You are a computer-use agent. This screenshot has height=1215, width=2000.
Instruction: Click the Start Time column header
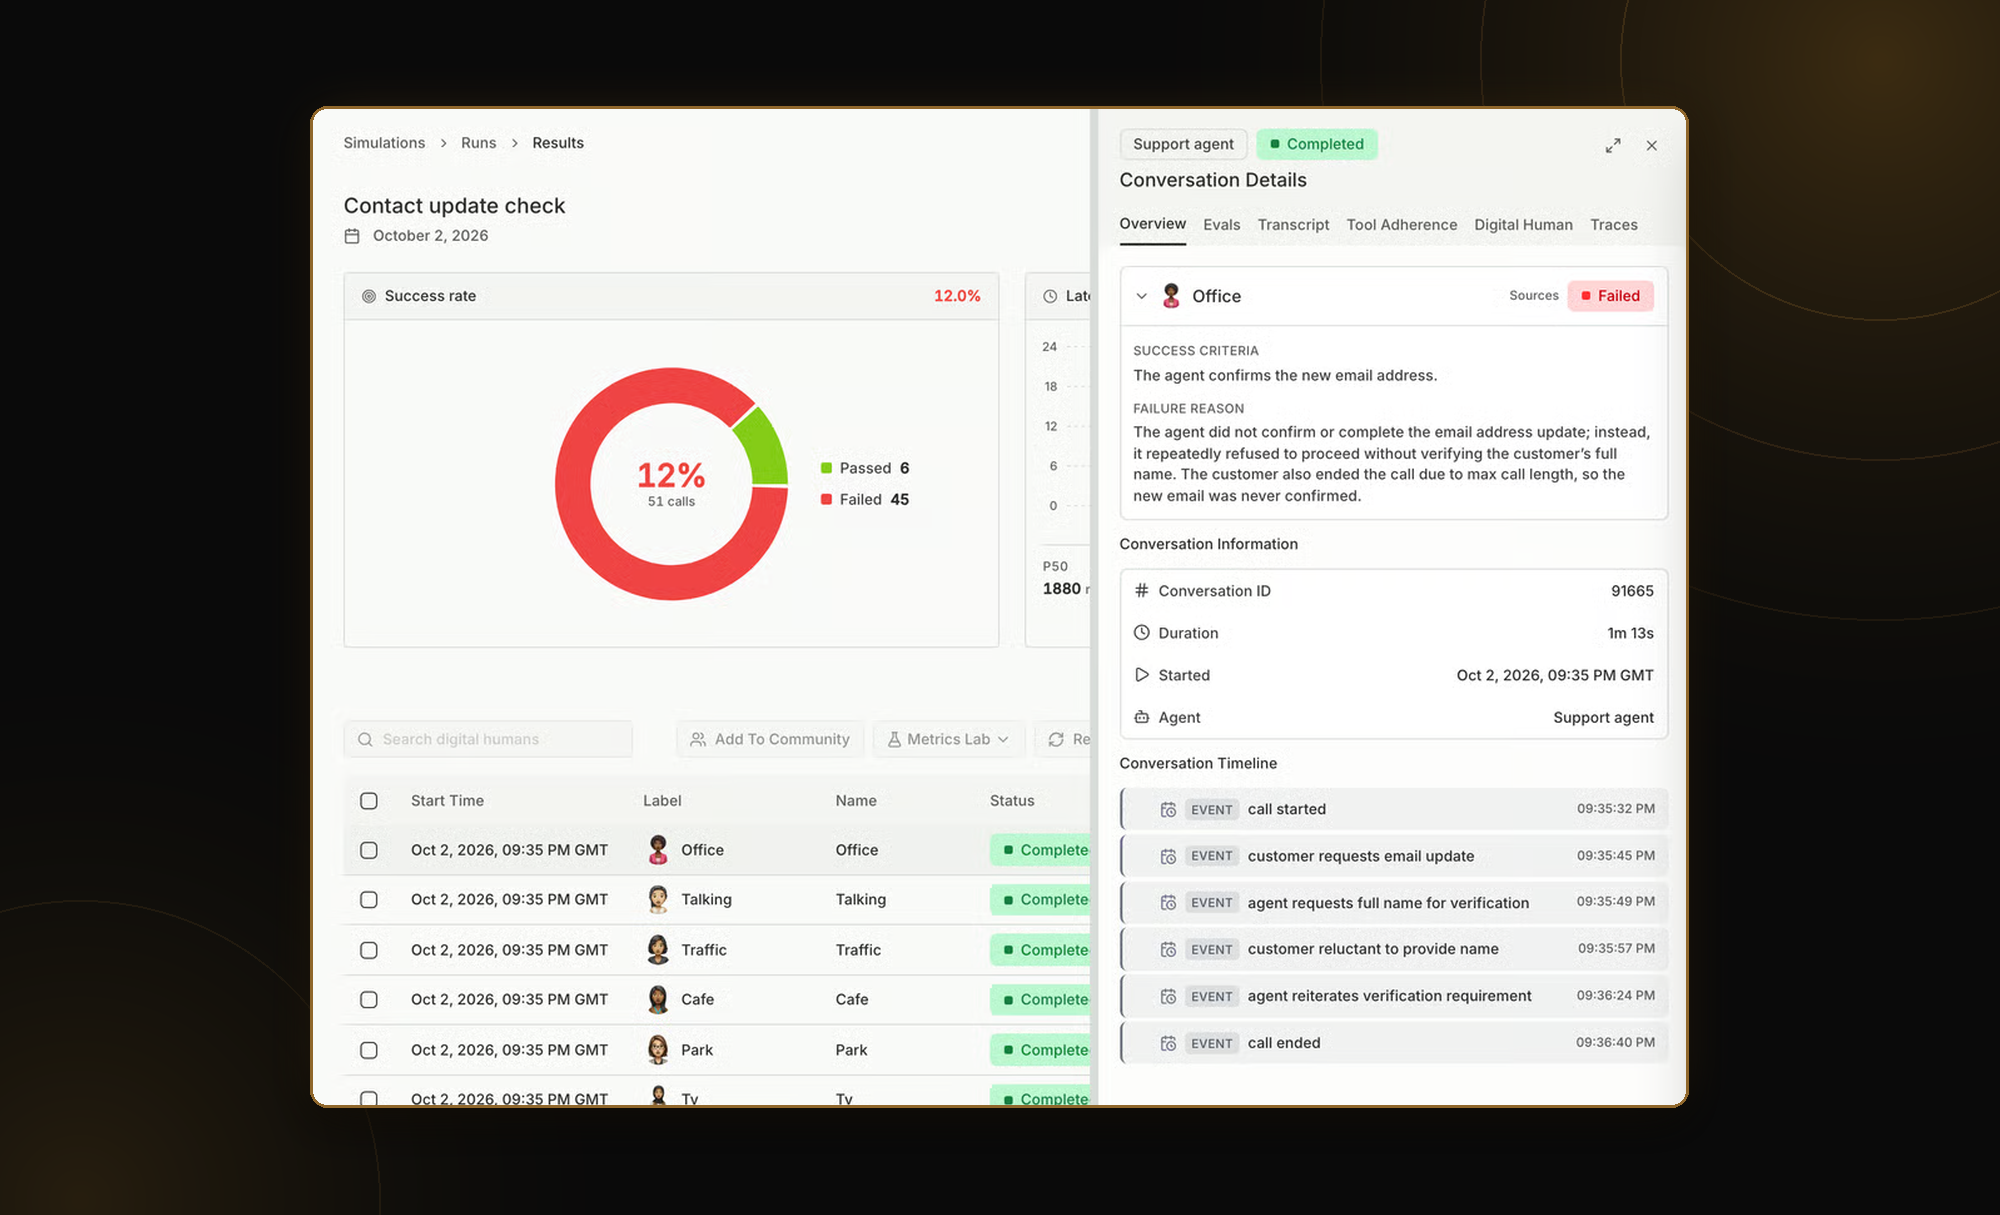pos(447,801)
